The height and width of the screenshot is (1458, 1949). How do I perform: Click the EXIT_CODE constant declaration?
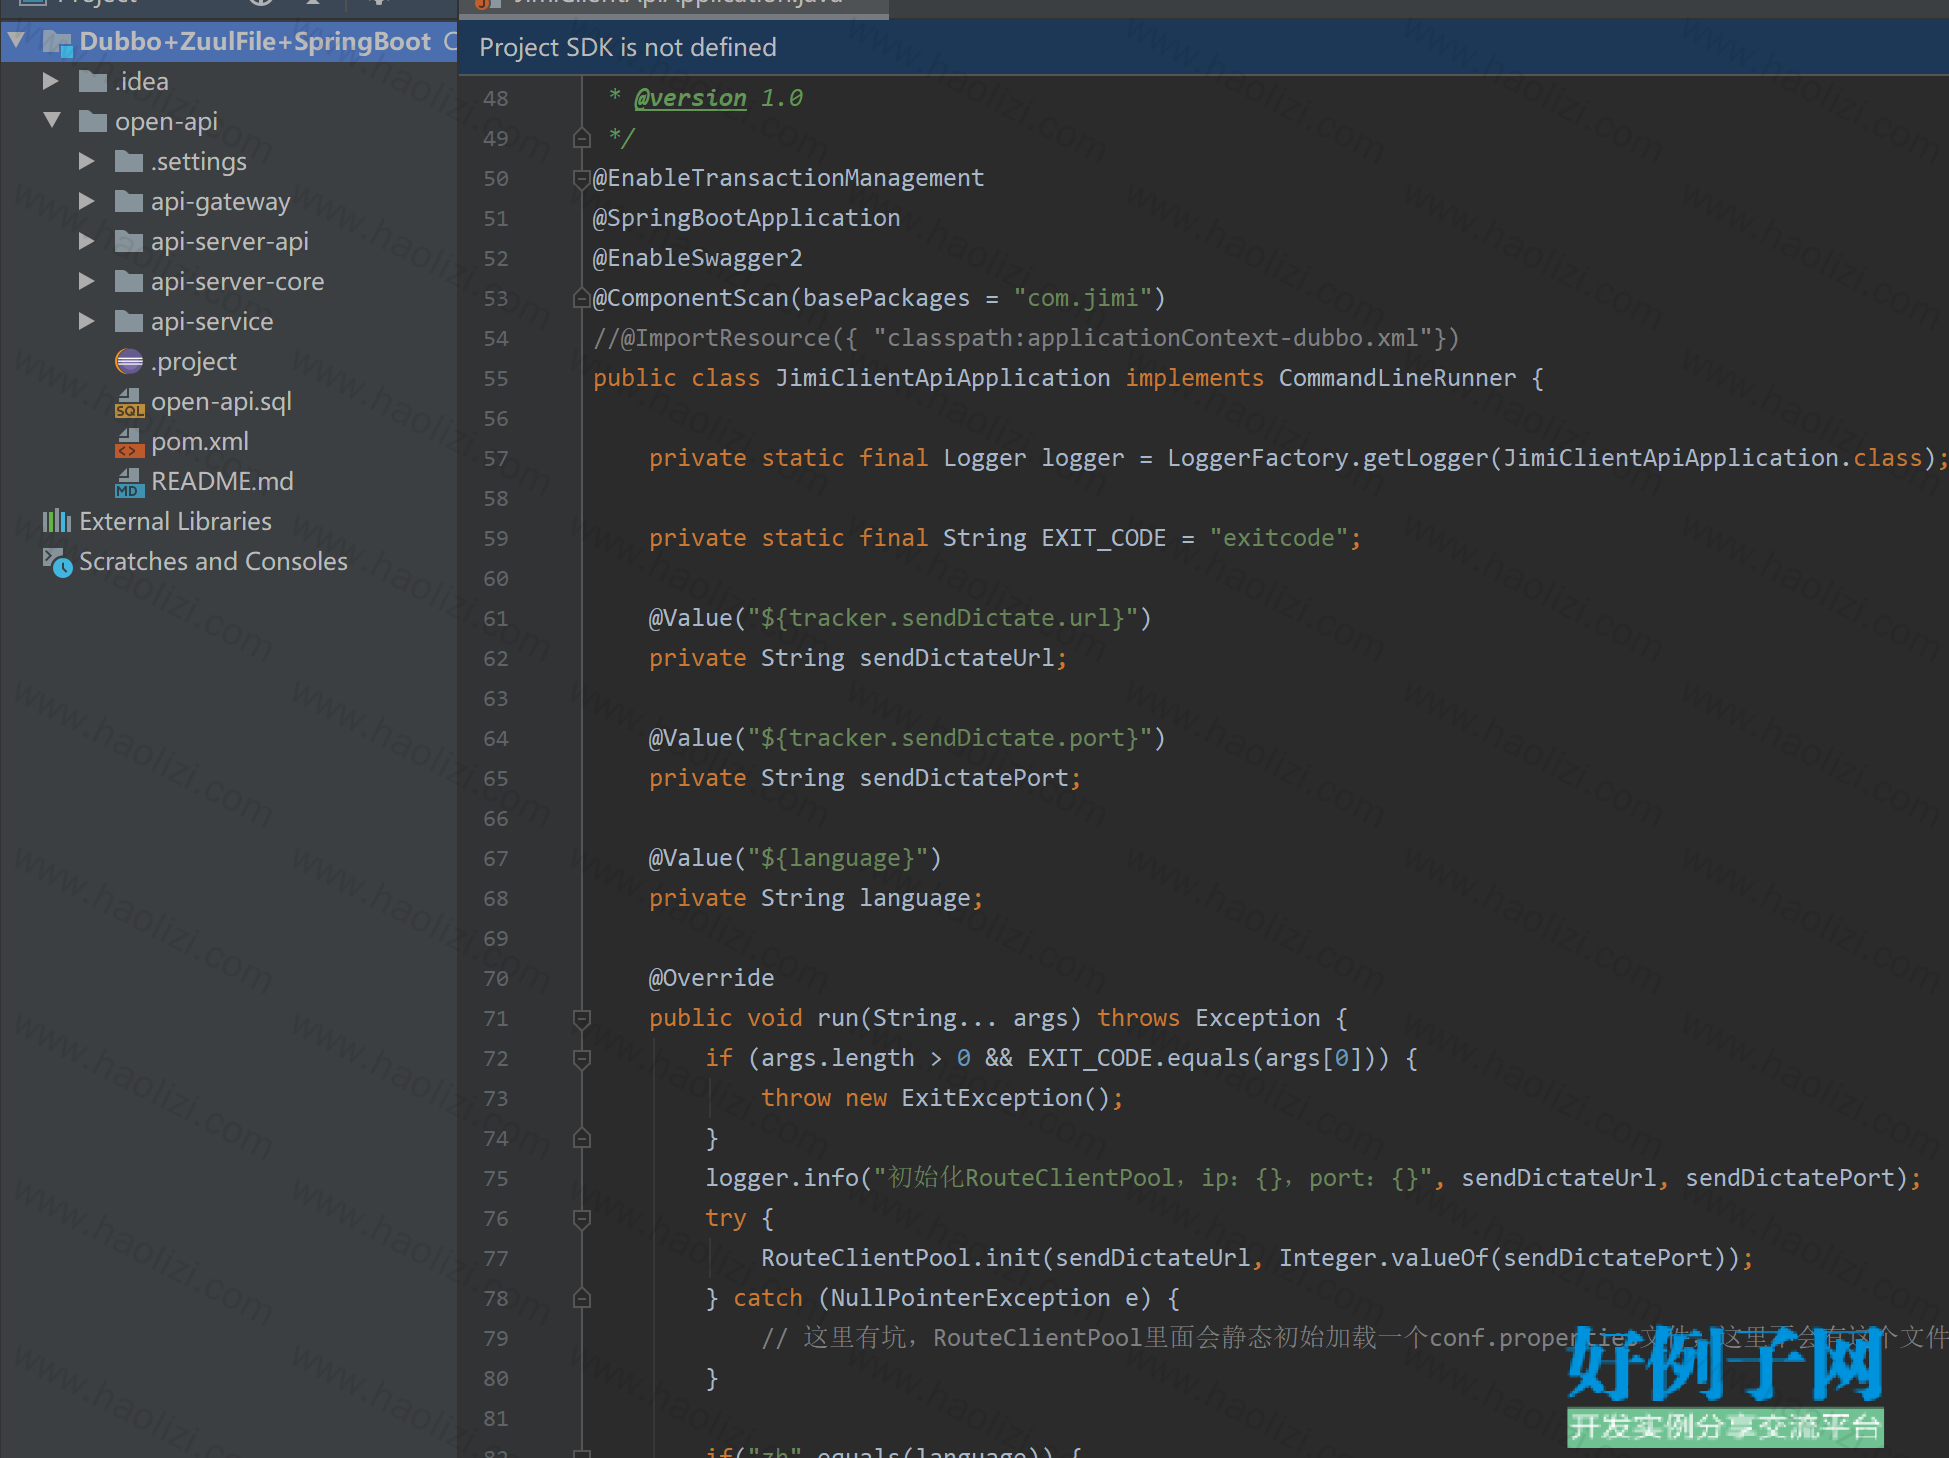[x=1104, y=538]
